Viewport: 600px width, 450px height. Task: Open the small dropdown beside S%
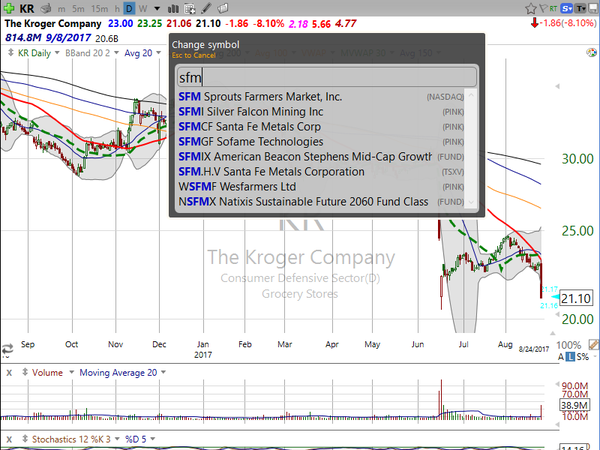click(595, 357)
